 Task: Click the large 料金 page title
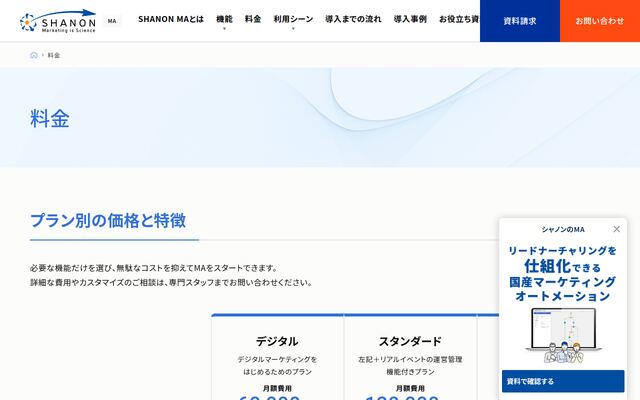tap(50, 119)
